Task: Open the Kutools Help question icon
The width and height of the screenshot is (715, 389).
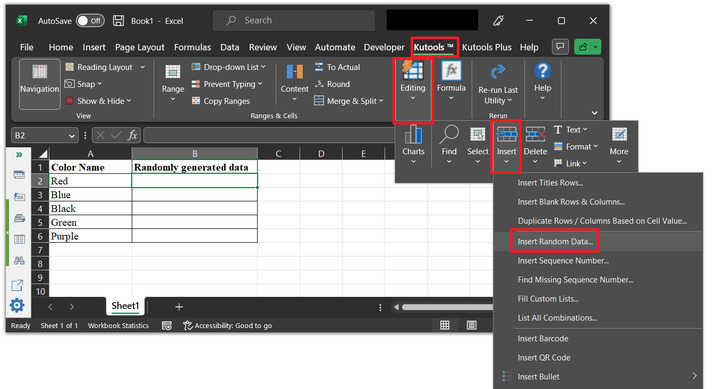Action: click(x=542, y=71)
